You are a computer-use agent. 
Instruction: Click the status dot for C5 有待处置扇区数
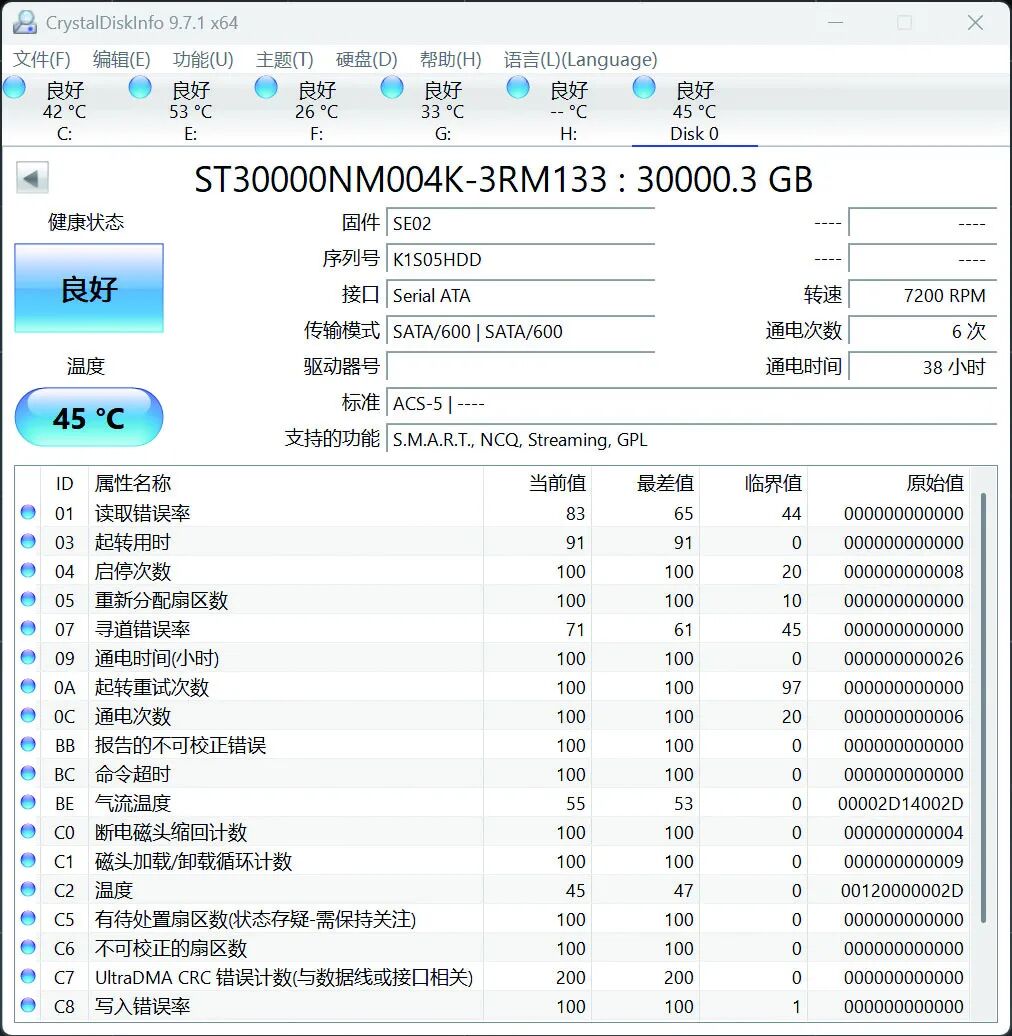click(28, 918)
